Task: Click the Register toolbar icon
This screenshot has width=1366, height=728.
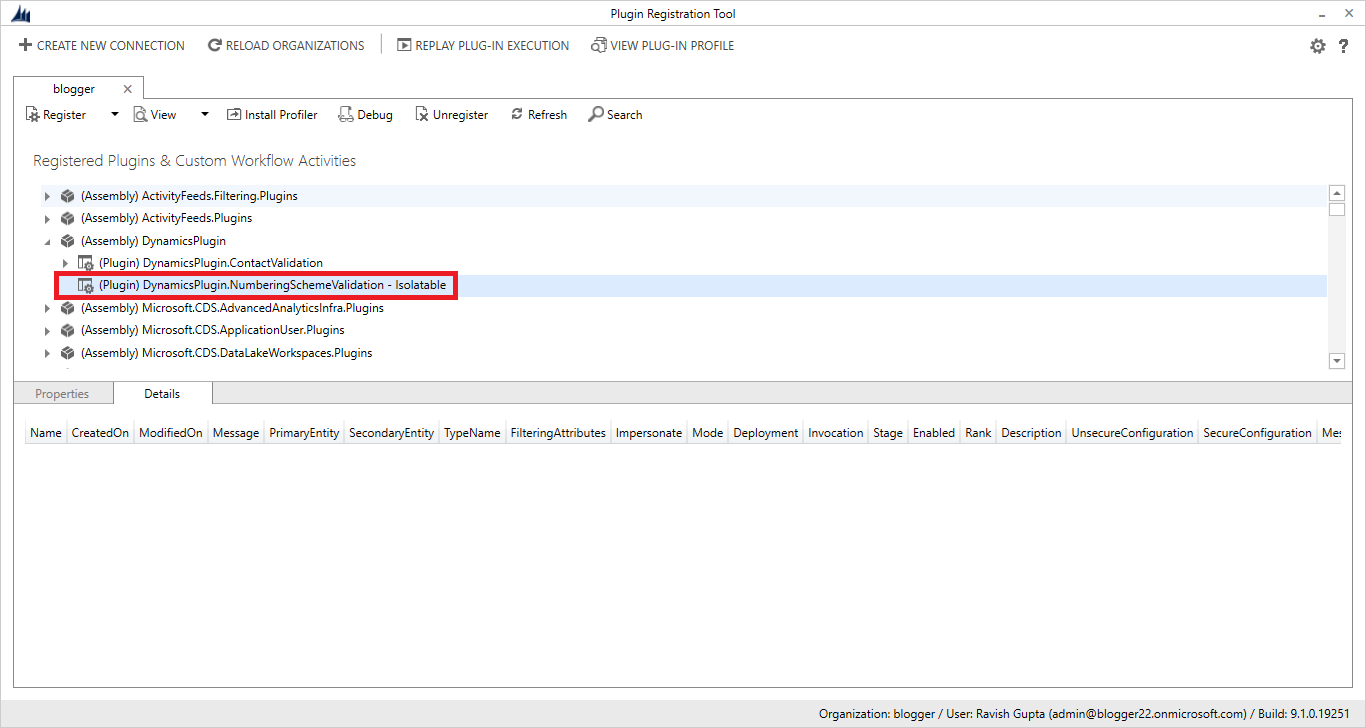Action: pyautogui.click(x=32, y=115)
